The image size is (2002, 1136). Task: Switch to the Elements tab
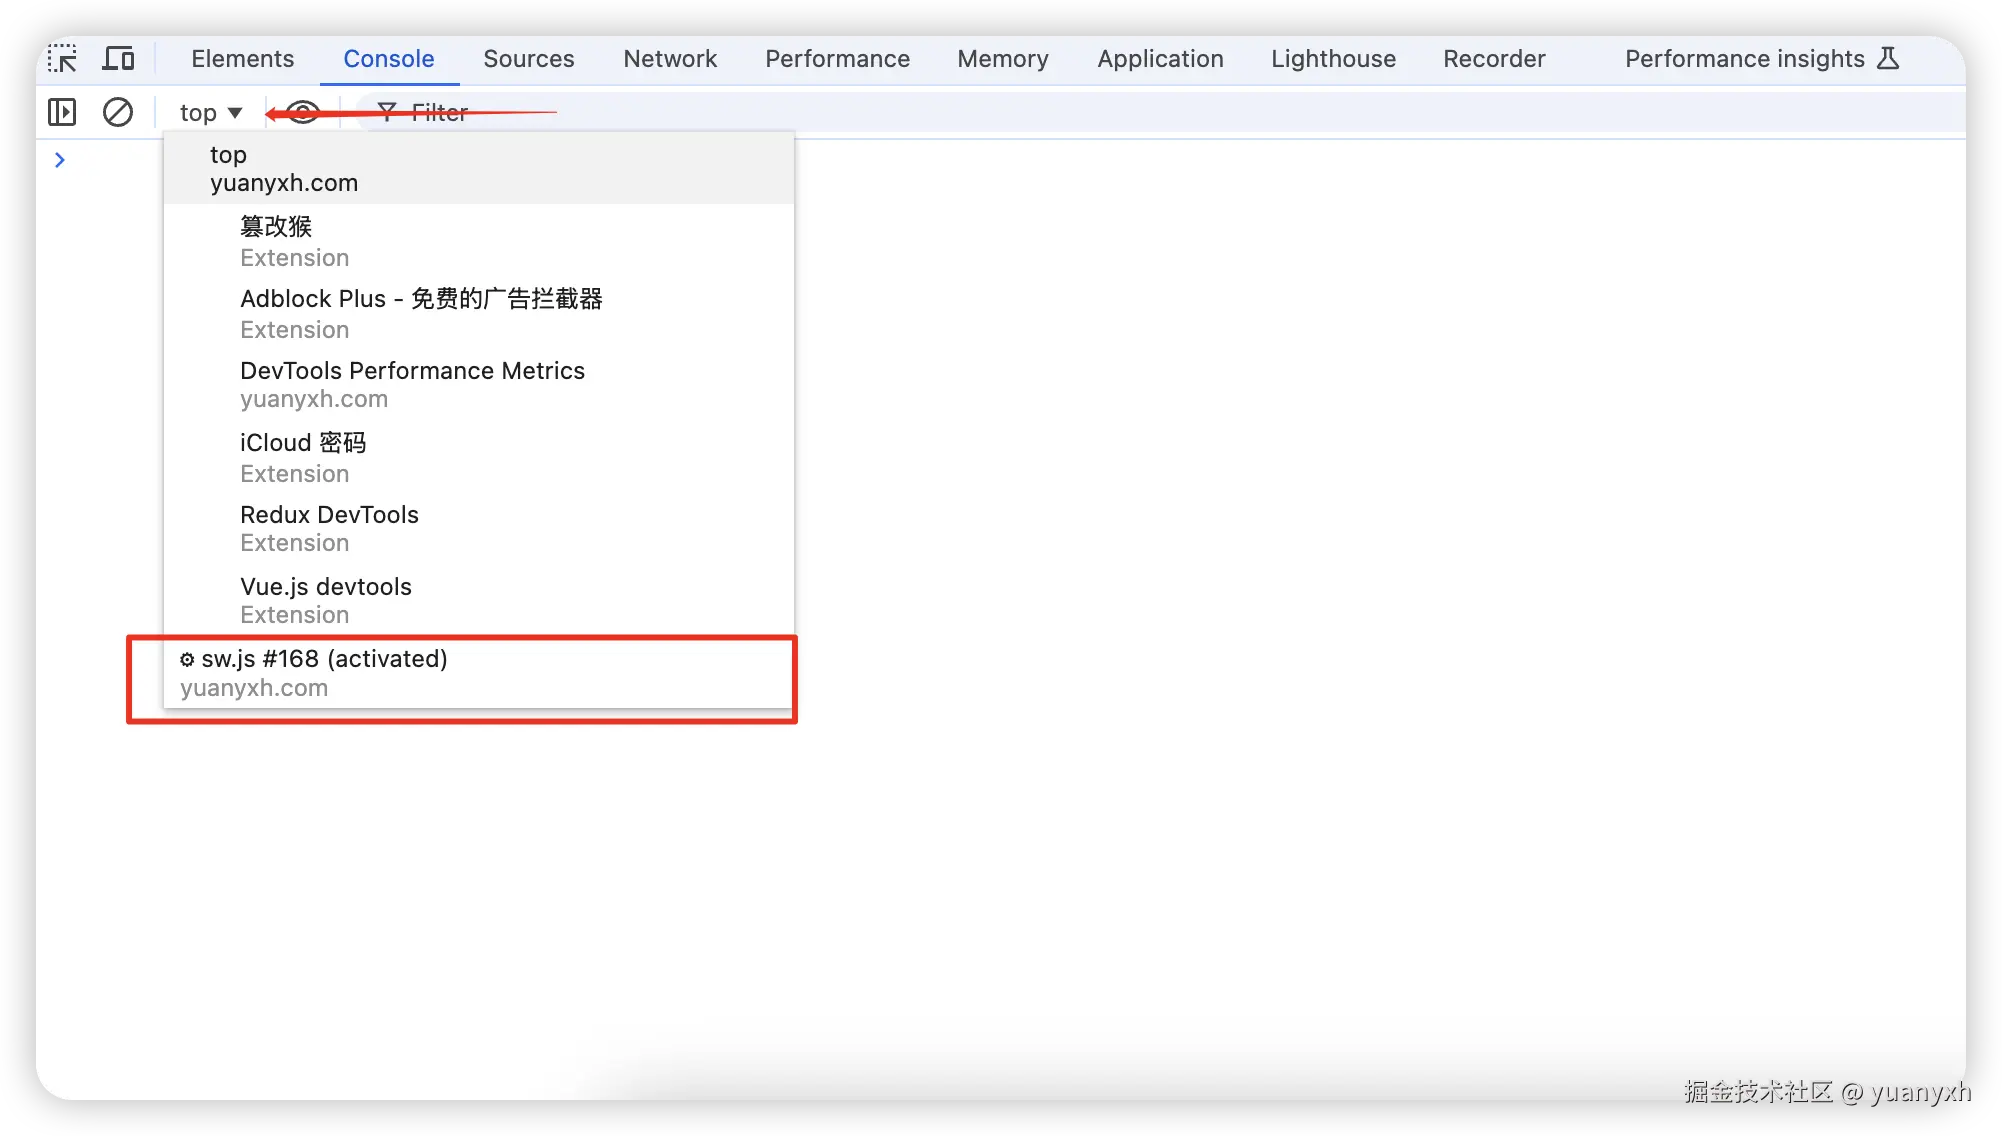coord(242,59)
